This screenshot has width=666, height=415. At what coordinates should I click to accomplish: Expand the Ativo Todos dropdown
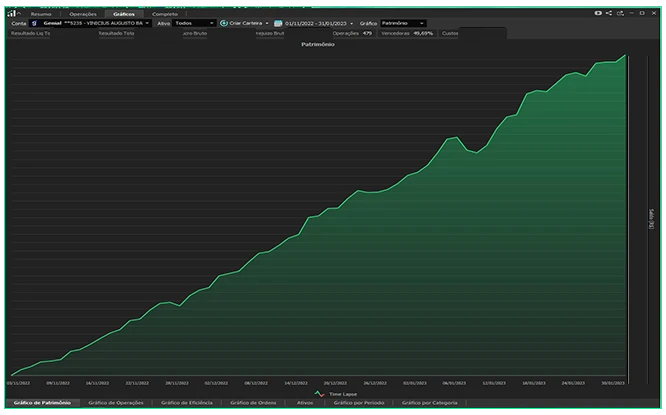(x=194, y=23)
